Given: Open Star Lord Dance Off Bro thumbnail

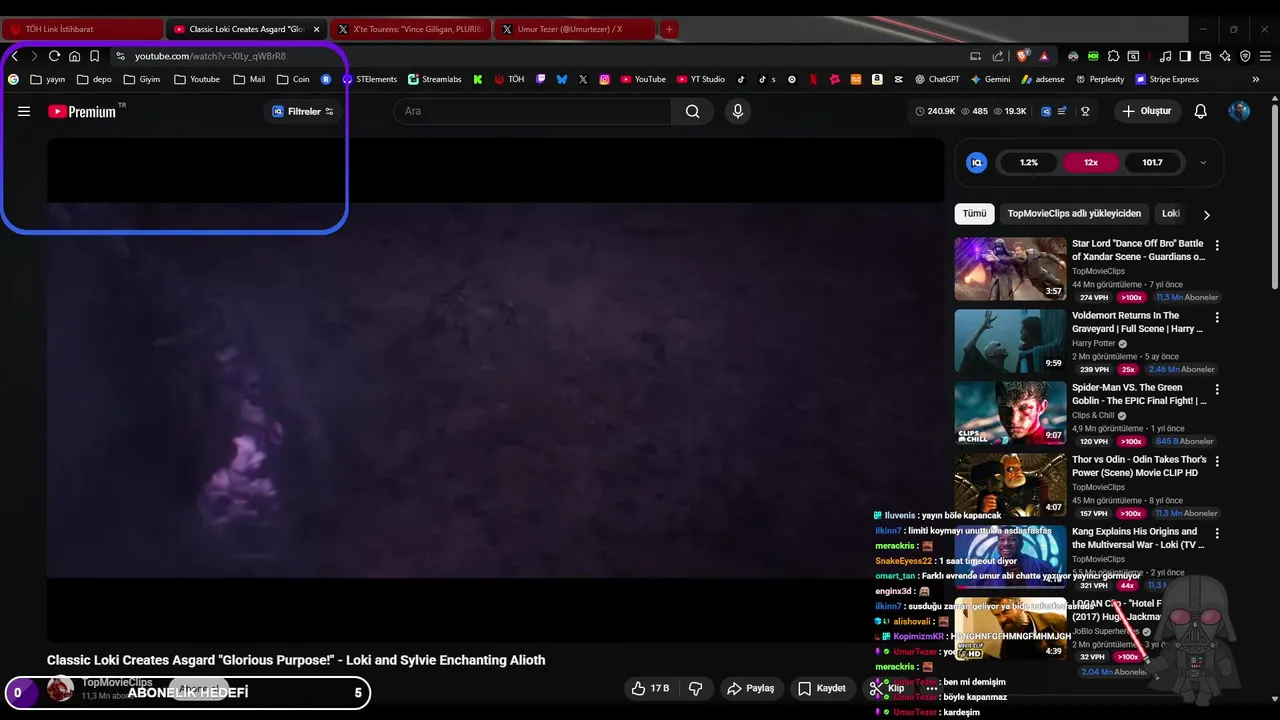Looking at the screenshot, I should (1011, 268).
